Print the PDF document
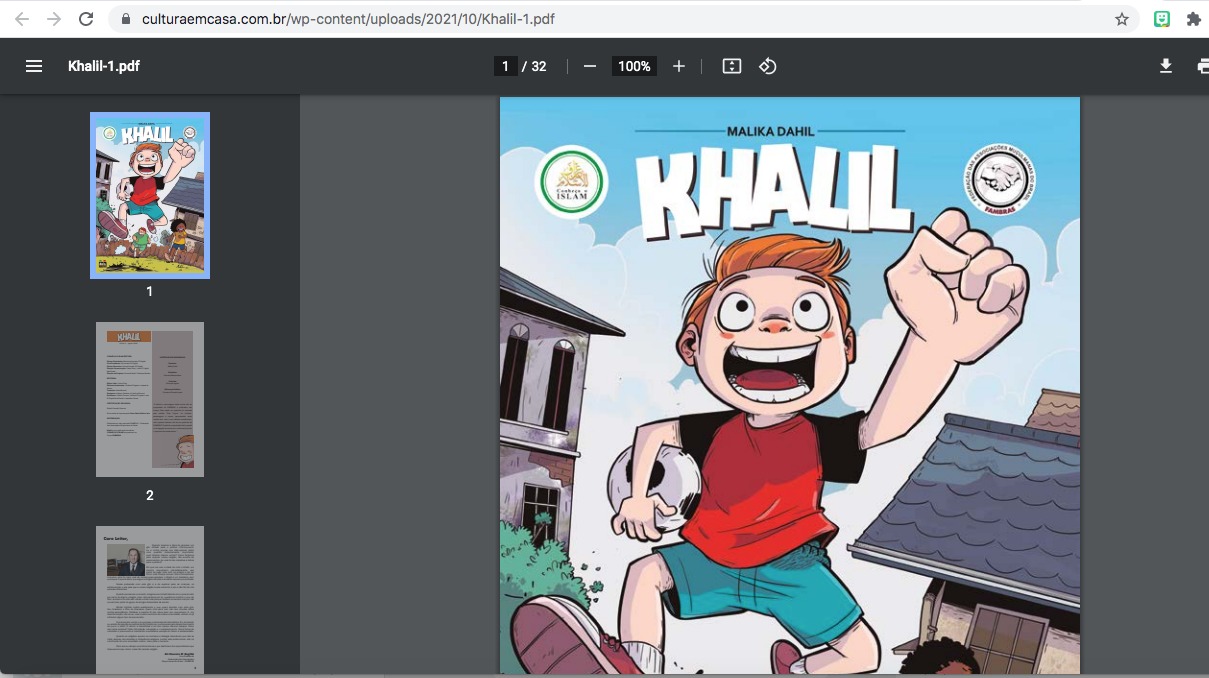 click(1201, 66)
